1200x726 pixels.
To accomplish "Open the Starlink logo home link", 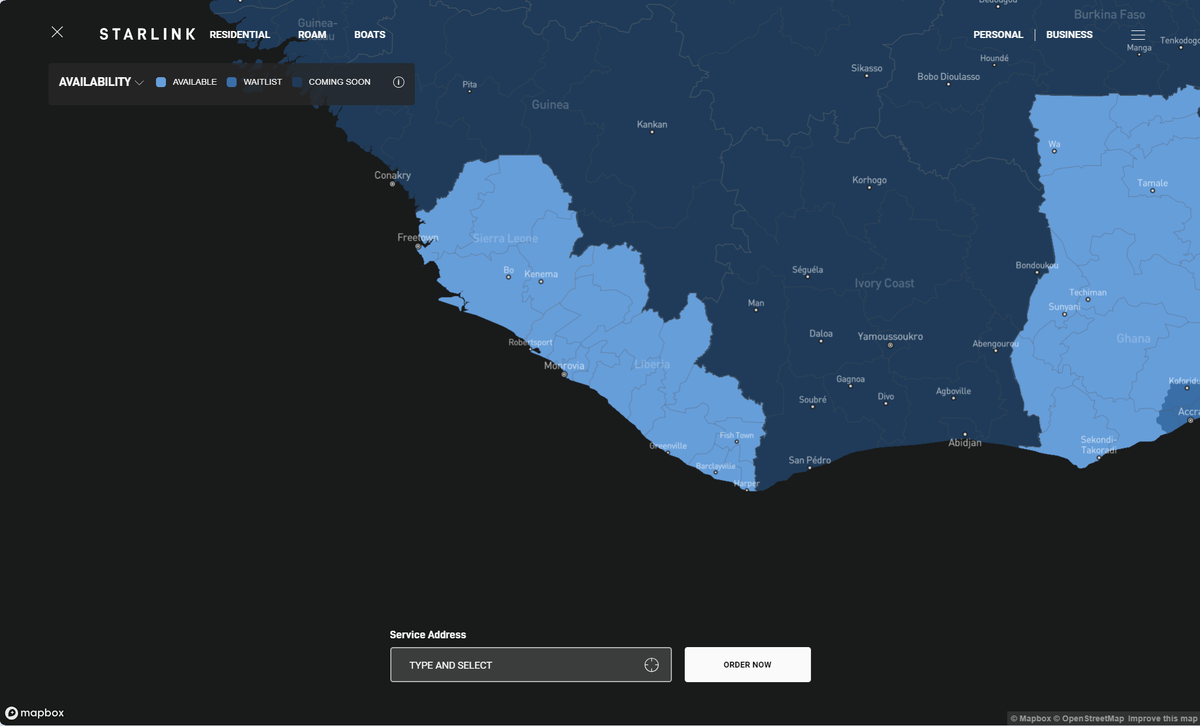I will click(147, 34).
